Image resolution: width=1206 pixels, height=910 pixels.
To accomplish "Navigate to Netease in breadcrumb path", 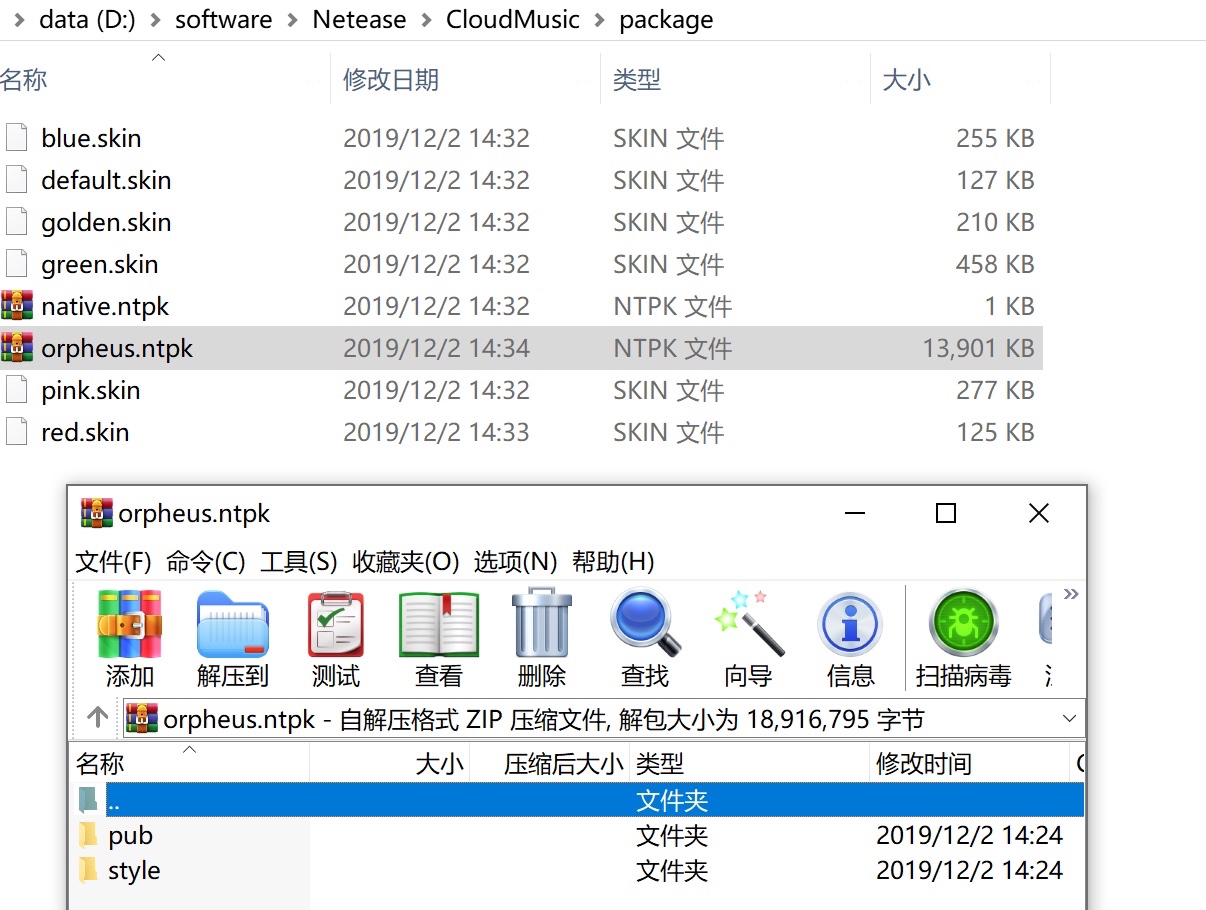I will [x=359, y=20].
